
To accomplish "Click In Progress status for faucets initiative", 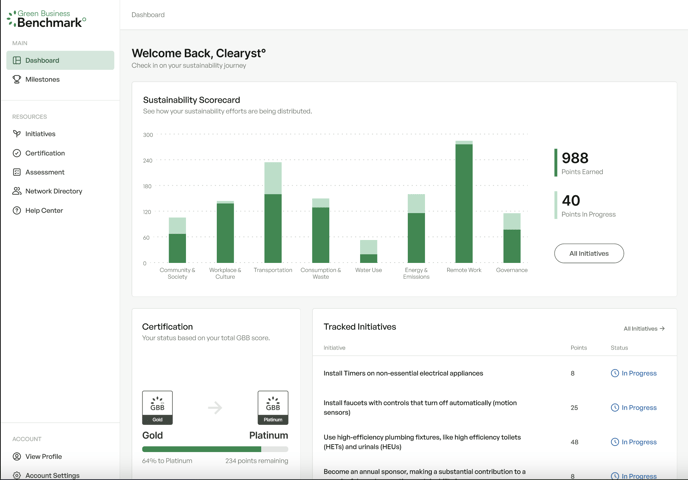I will point(634,408).
